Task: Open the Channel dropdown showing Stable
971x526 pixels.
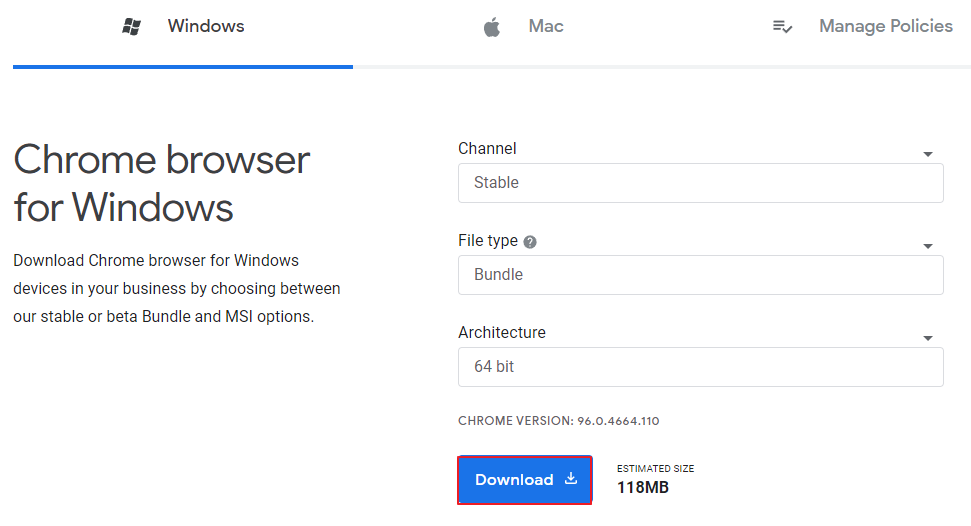Action: click(x=700, y=183)
